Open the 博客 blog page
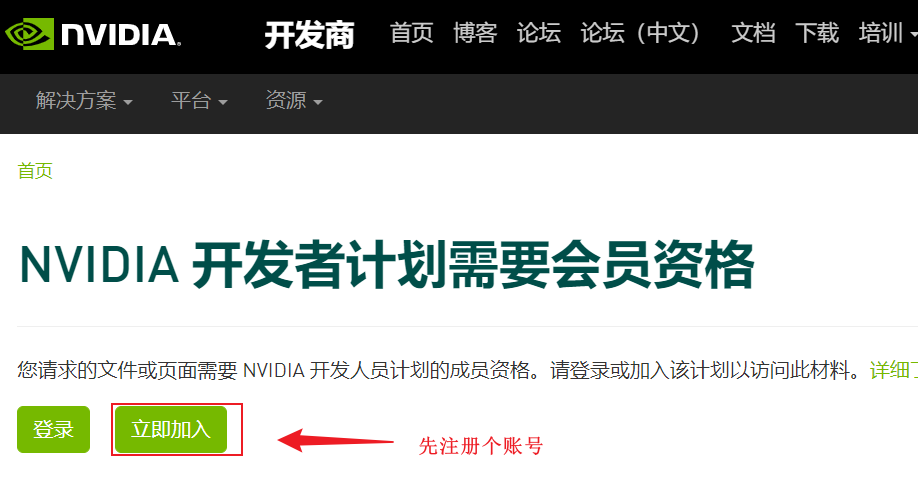The width and height of the screenshot is (918, 477). coord(475,33)
